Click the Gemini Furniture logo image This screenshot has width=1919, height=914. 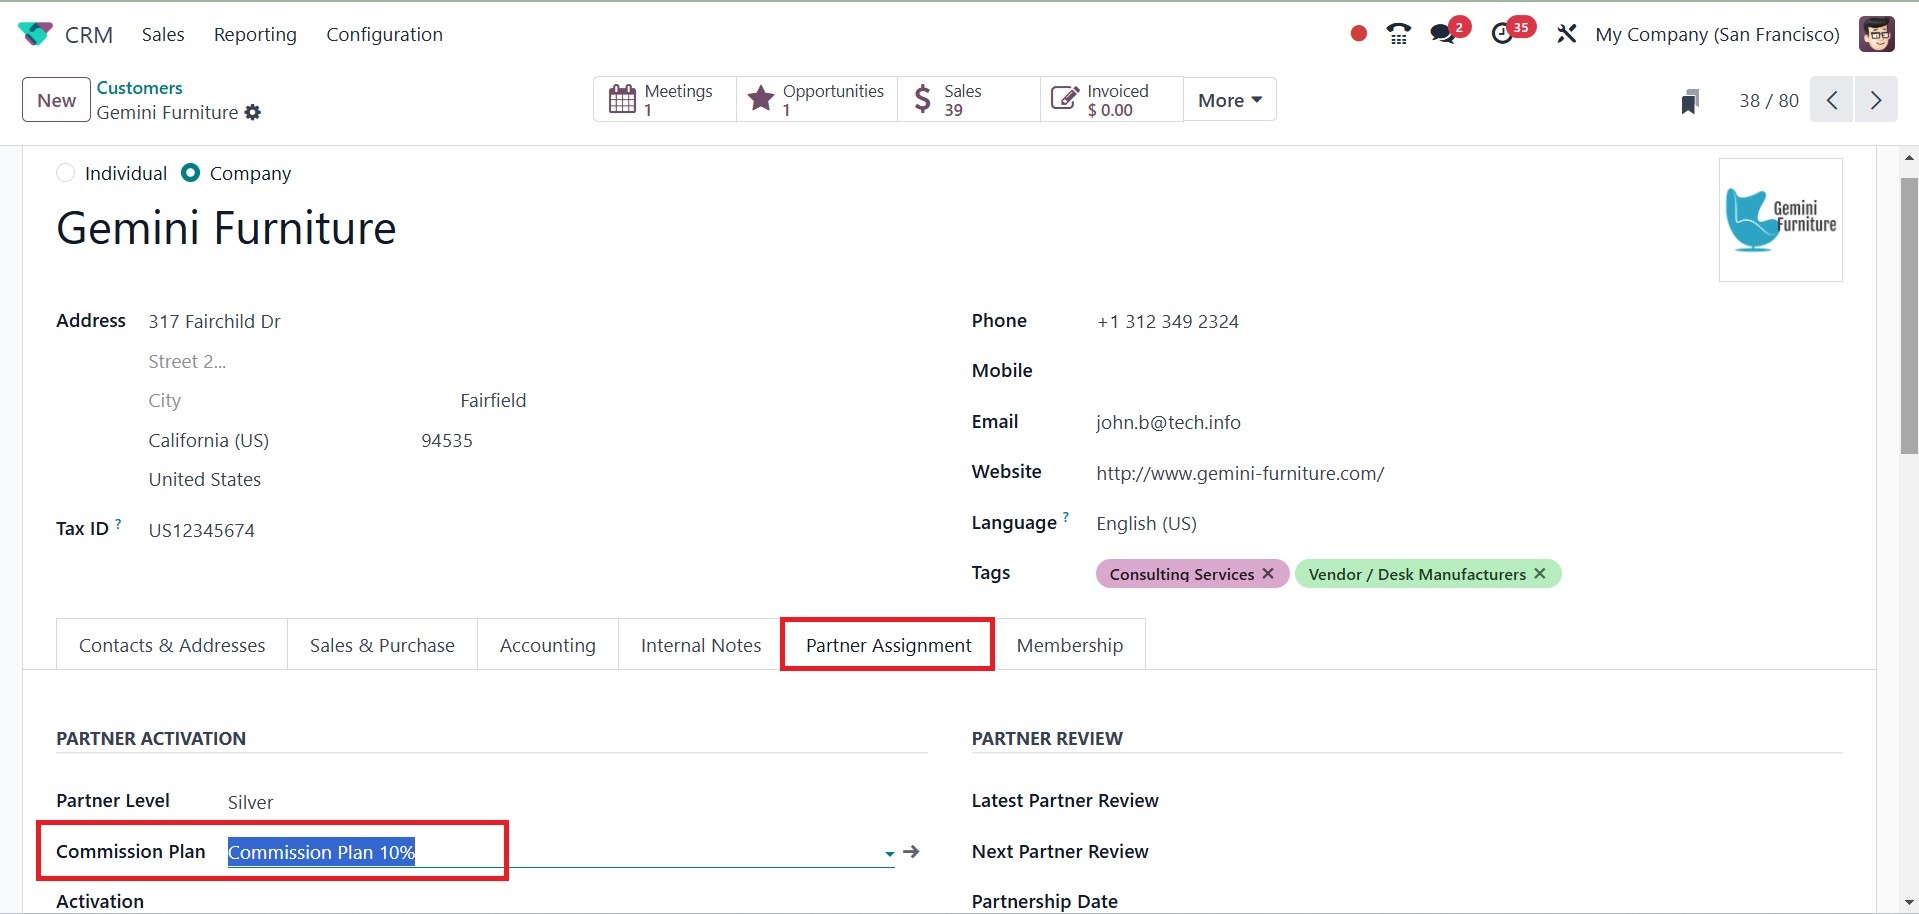point(1781,220)
